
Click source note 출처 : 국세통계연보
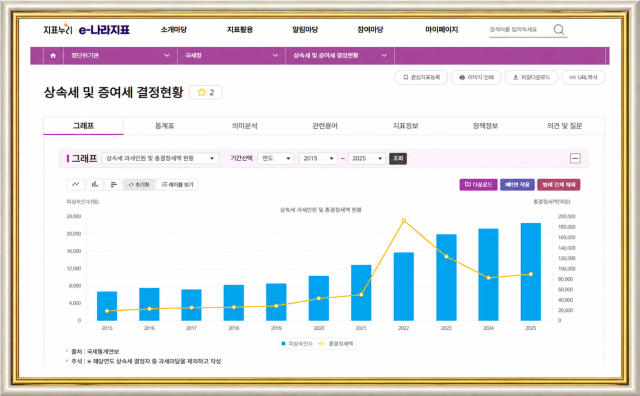(x=95, y=352)
